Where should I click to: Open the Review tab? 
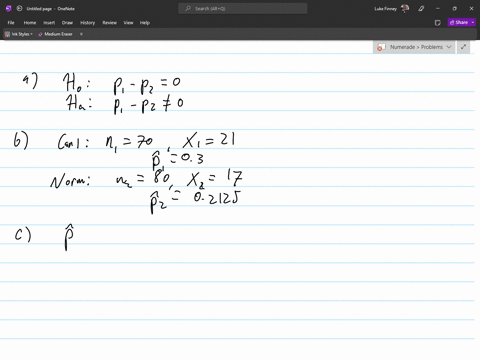tap(109, 23)
